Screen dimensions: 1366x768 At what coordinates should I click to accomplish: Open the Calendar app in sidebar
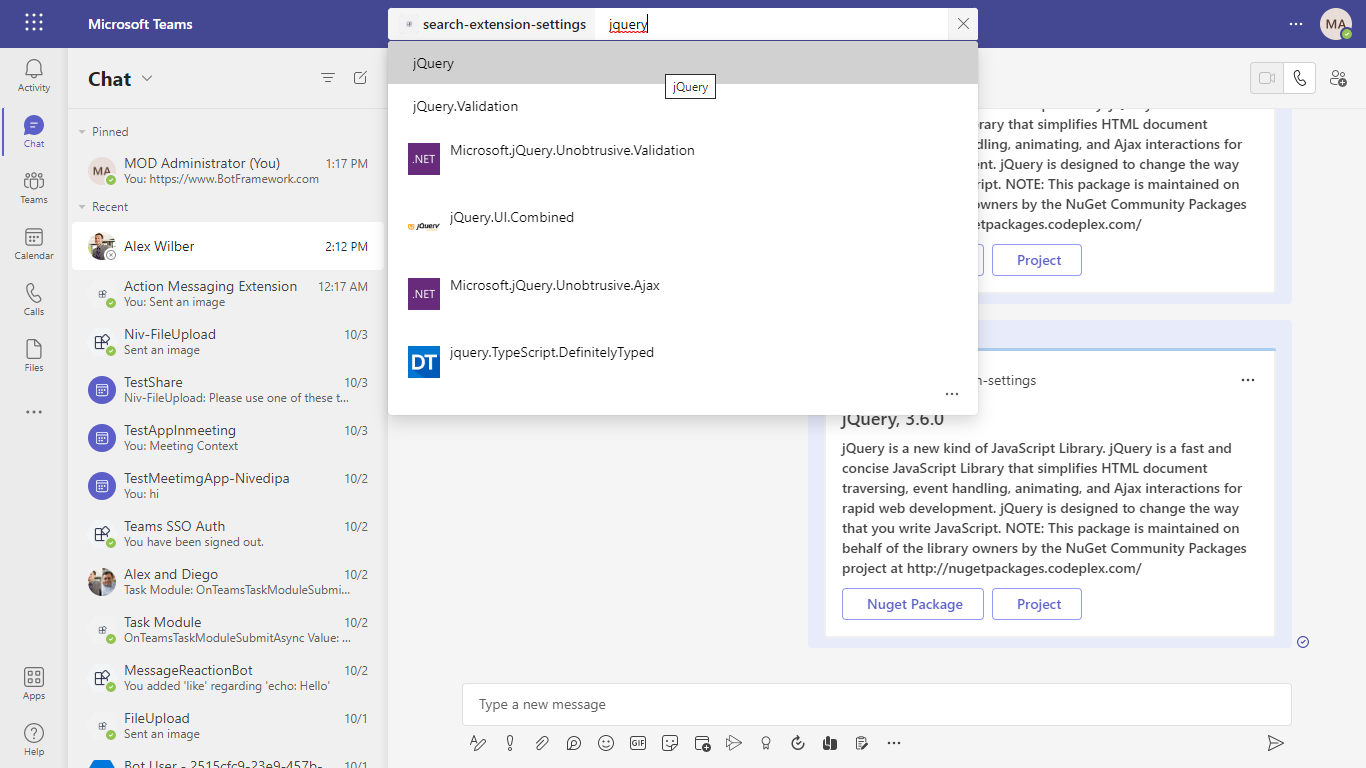tap(34, 243)
